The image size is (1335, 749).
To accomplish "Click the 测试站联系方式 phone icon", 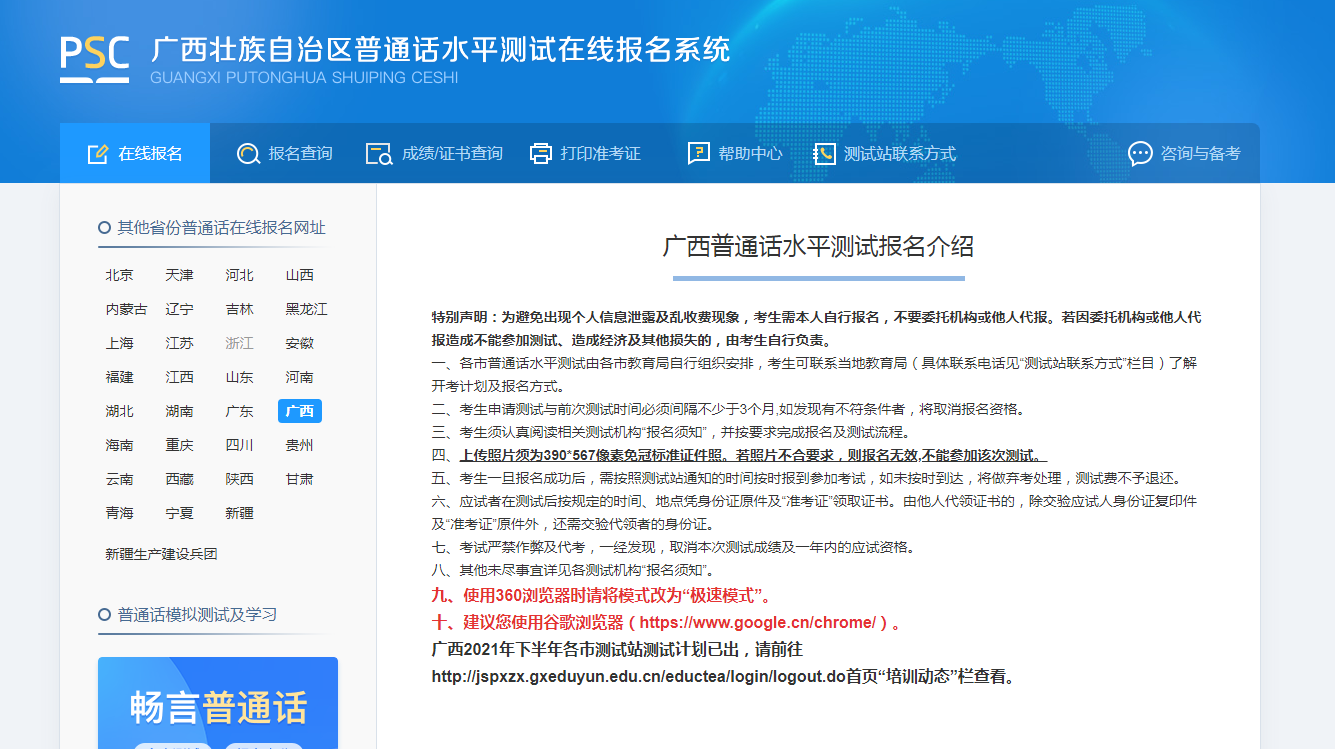I will [x=824, y=154].
